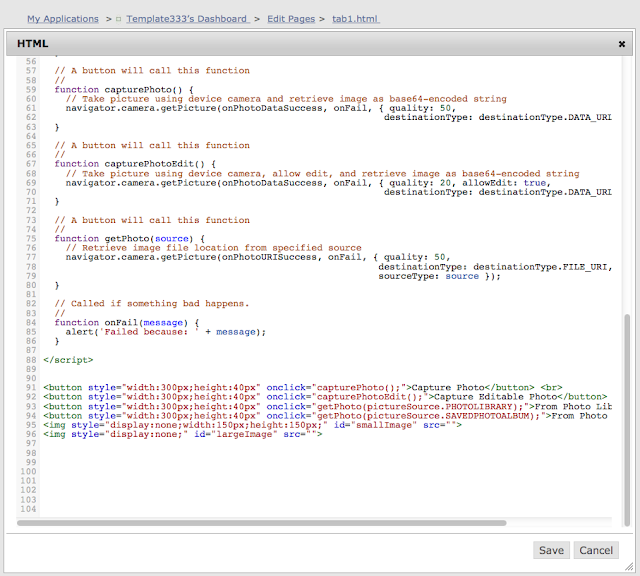
Task: Click 'function onFail(message) {' on line 84
Action: pyautogui.click(x=127, y=322)
